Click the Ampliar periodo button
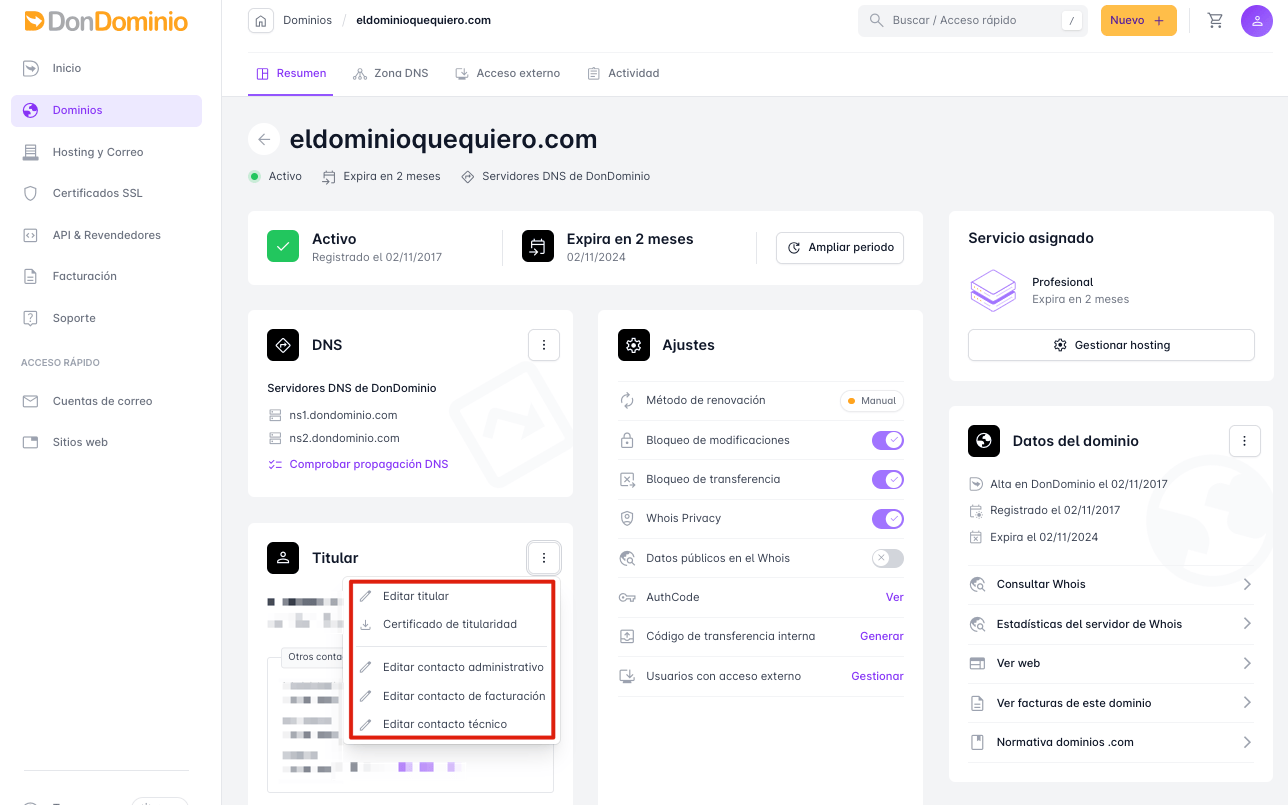The image size is (1288, 805). coord(840,247)
